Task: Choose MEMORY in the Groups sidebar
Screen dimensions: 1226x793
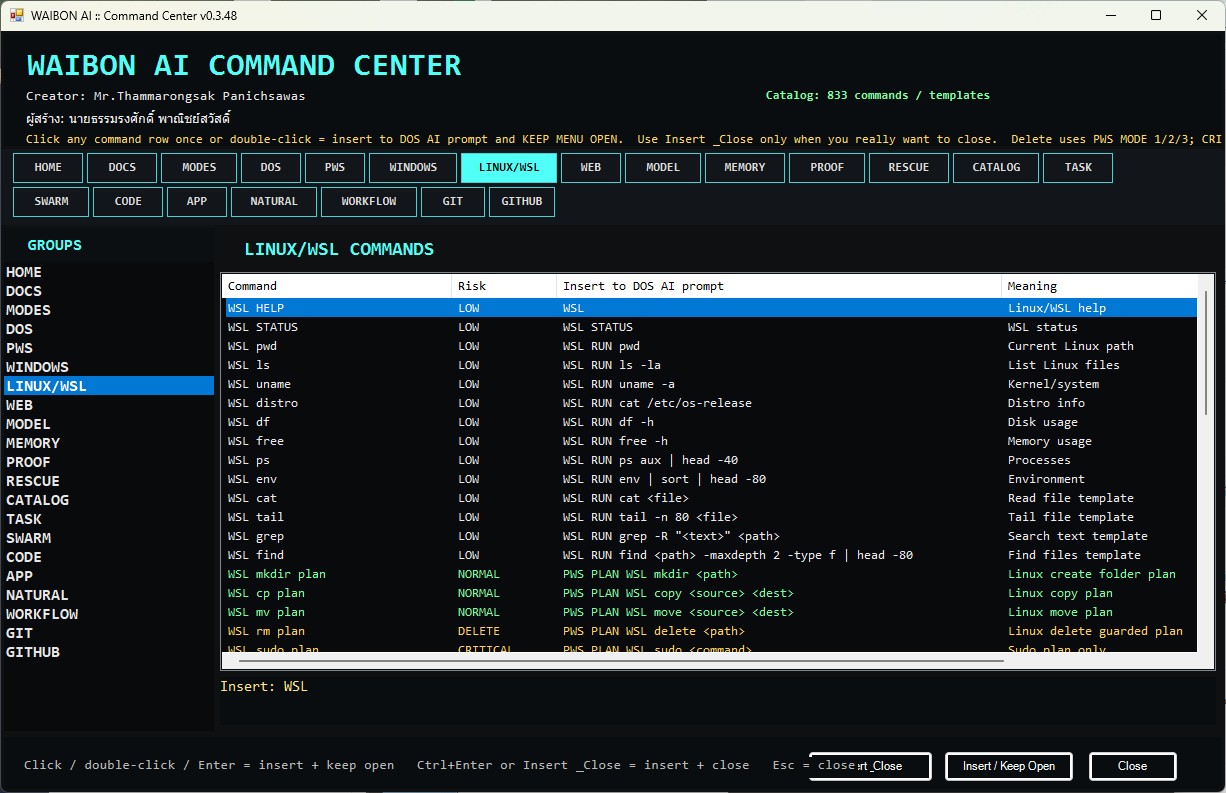Action: click(x=109, y=443)
